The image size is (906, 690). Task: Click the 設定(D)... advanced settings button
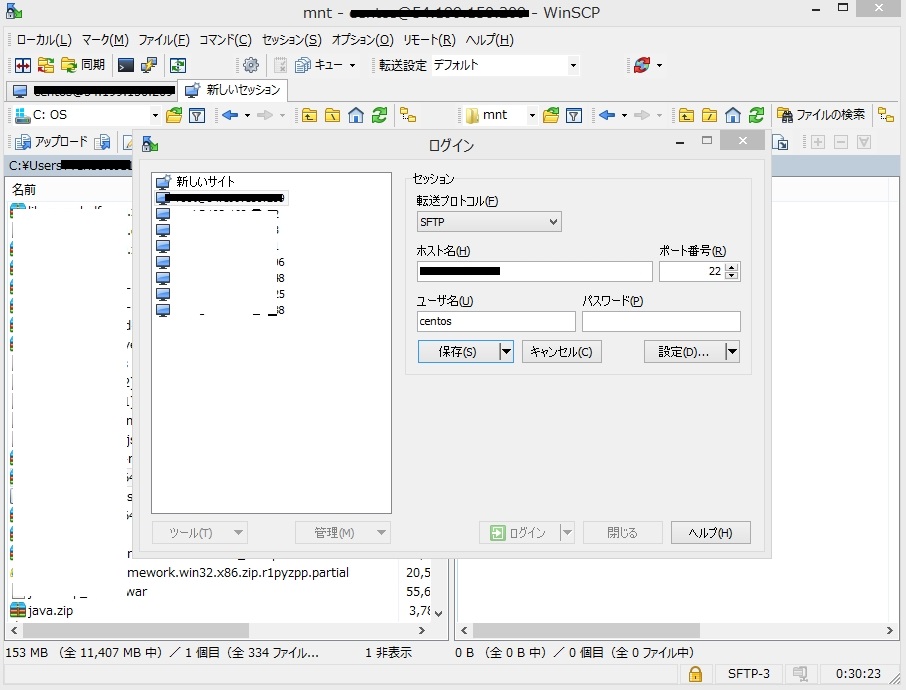click(685, 351)
